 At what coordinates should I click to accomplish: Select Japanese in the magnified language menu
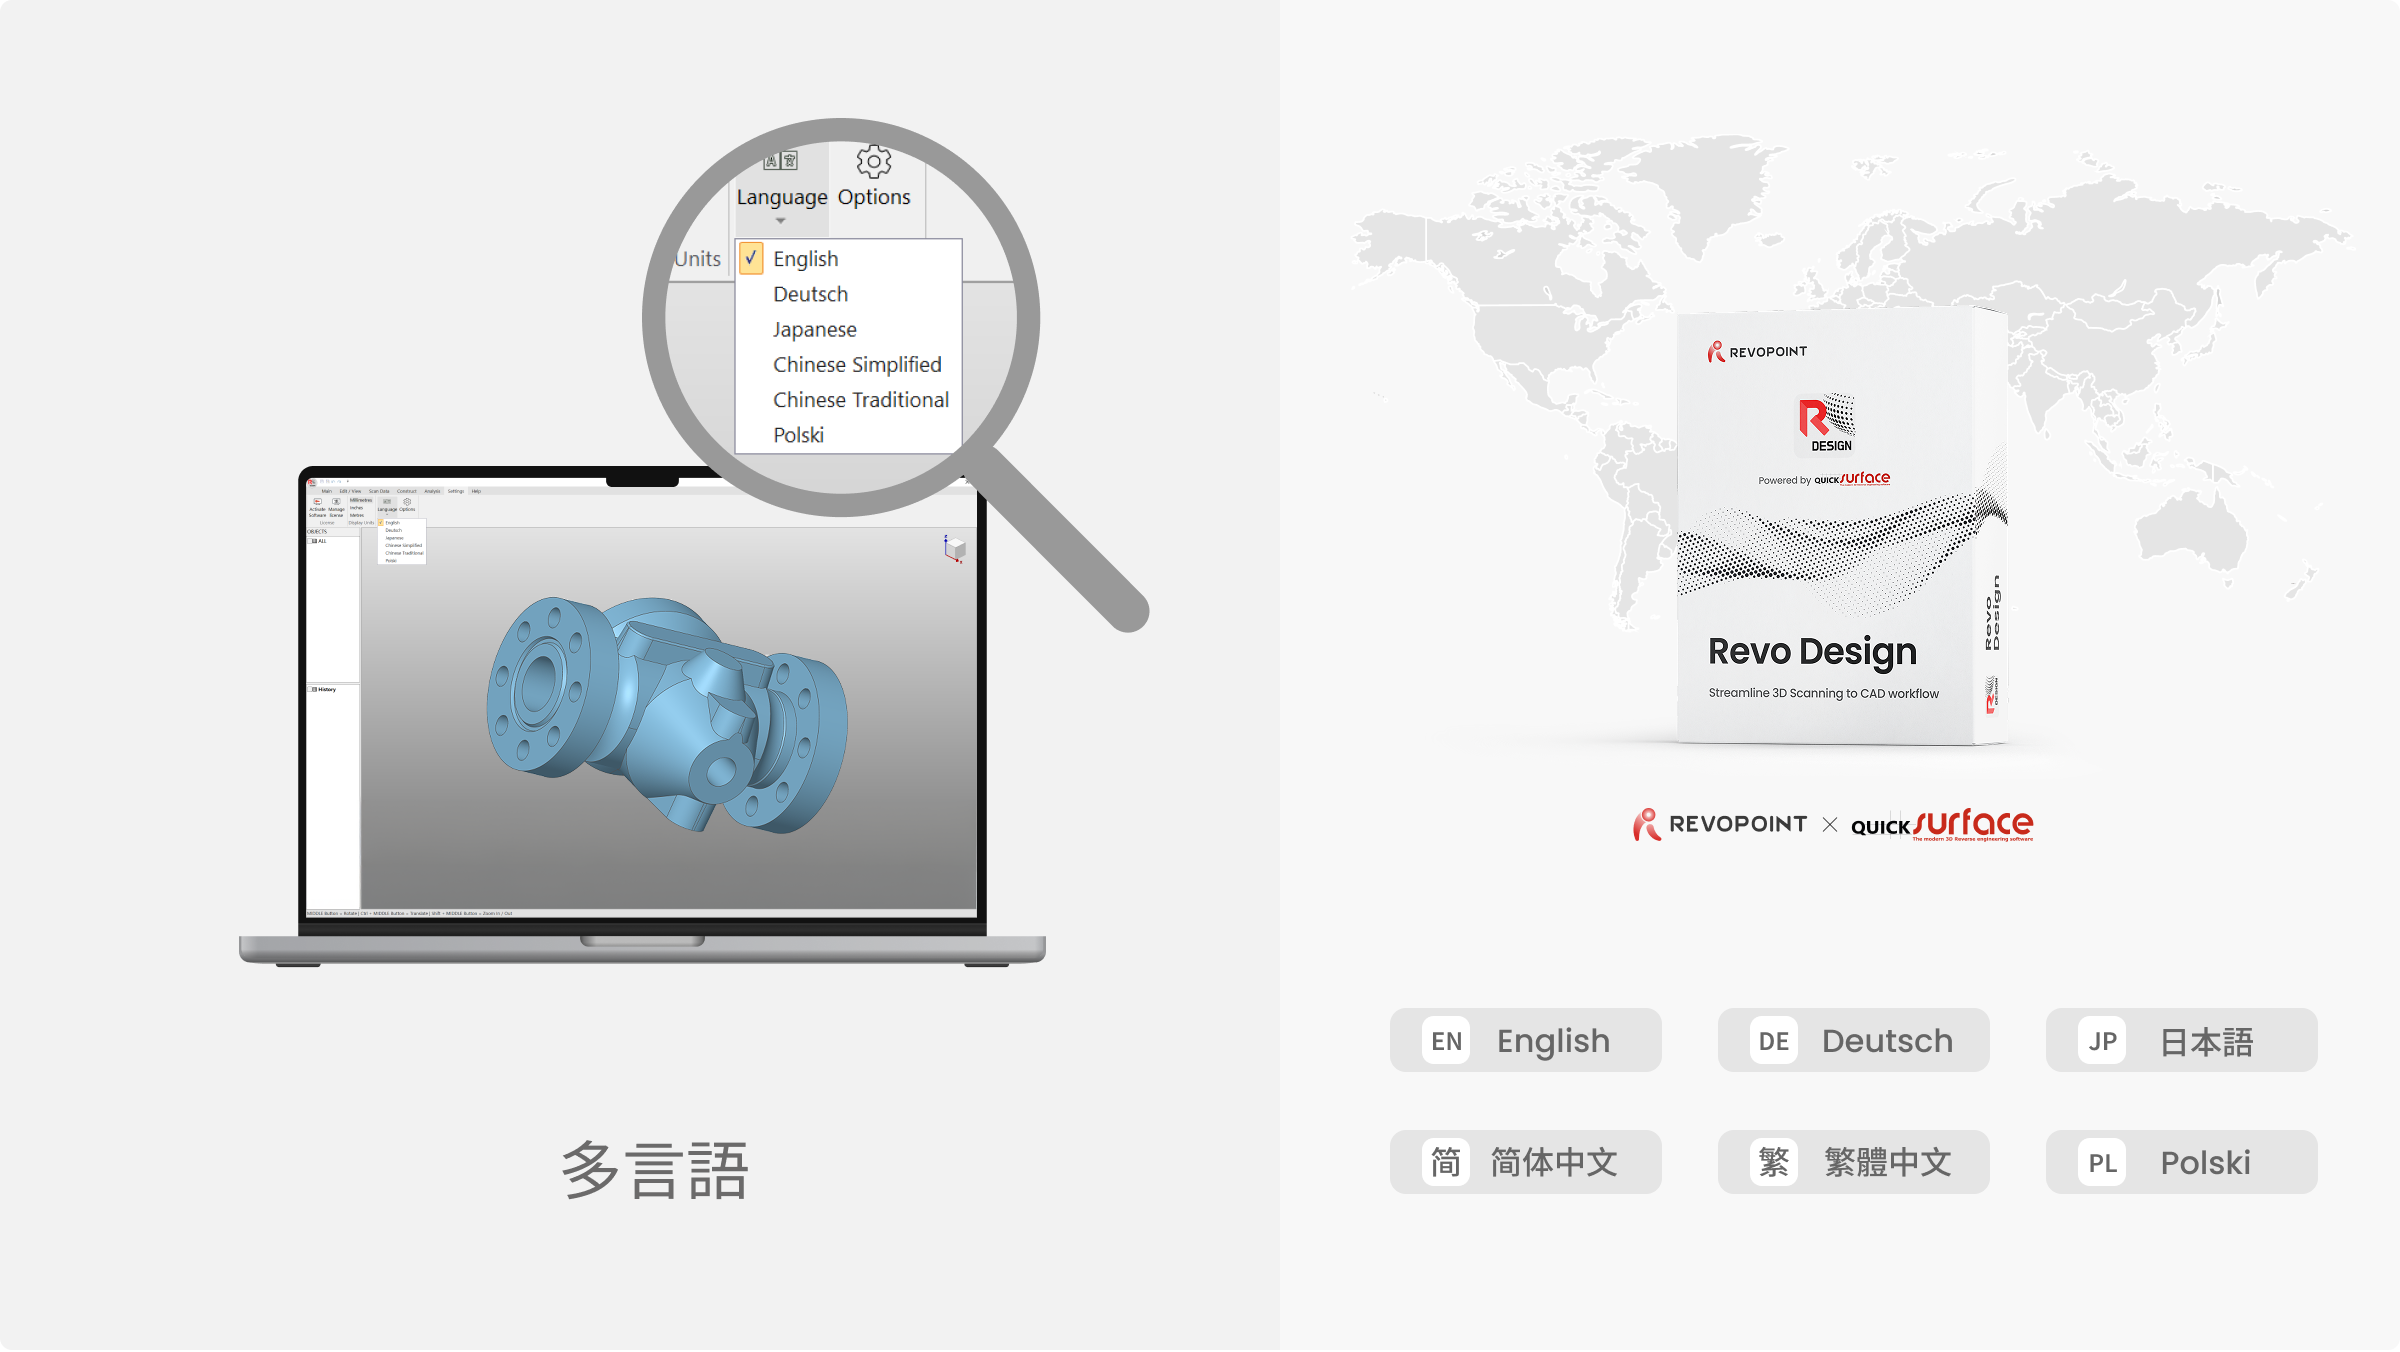coord(814,329)
